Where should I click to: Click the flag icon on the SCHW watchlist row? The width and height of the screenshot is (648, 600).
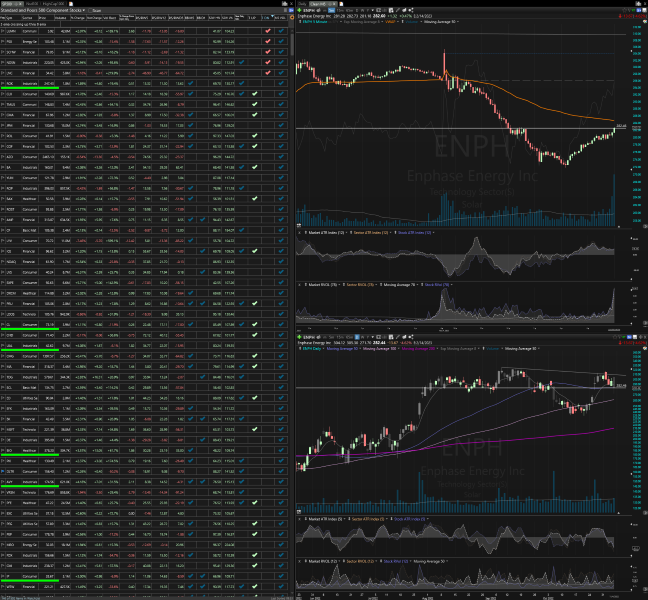pyautogui.click(x=2, y=52)
